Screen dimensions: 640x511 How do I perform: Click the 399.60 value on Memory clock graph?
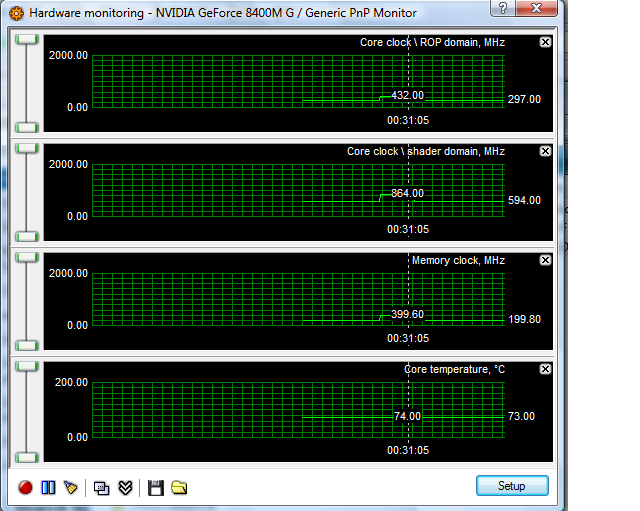pos(407,314)
